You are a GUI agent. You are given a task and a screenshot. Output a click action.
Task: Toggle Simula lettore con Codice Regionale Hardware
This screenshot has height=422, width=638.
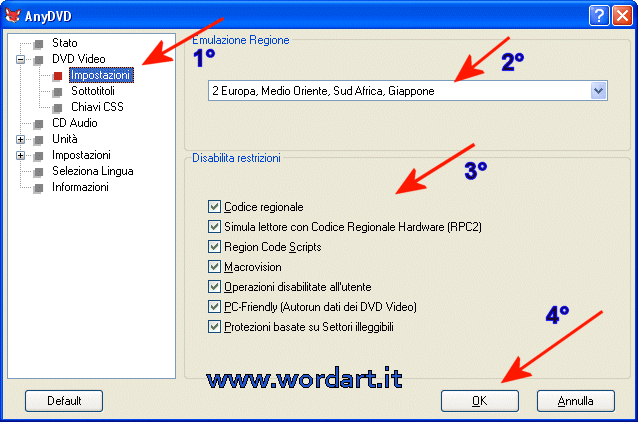(x=214, y=227)
